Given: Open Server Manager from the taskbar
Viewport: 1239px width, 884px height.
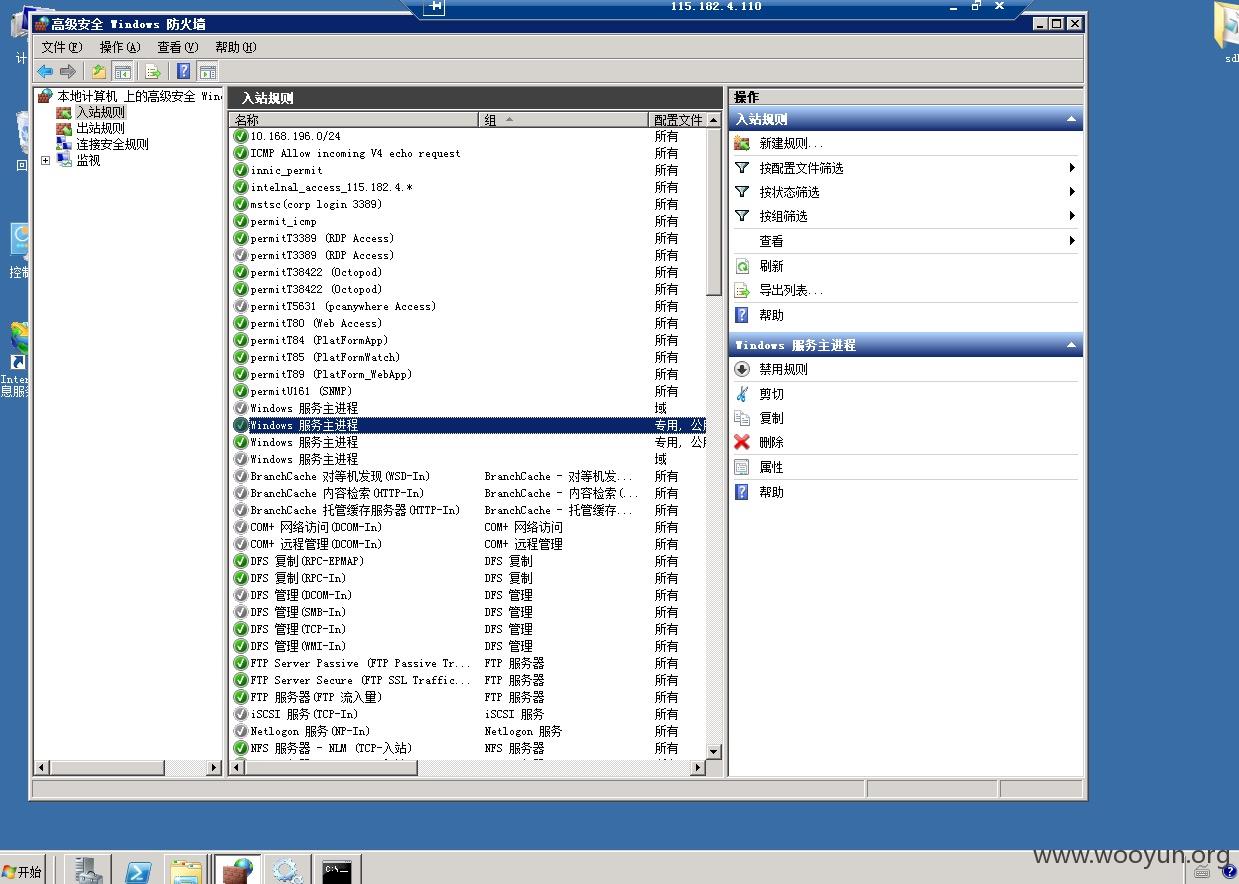Looking at the screenshot, I should coord(88,870).
